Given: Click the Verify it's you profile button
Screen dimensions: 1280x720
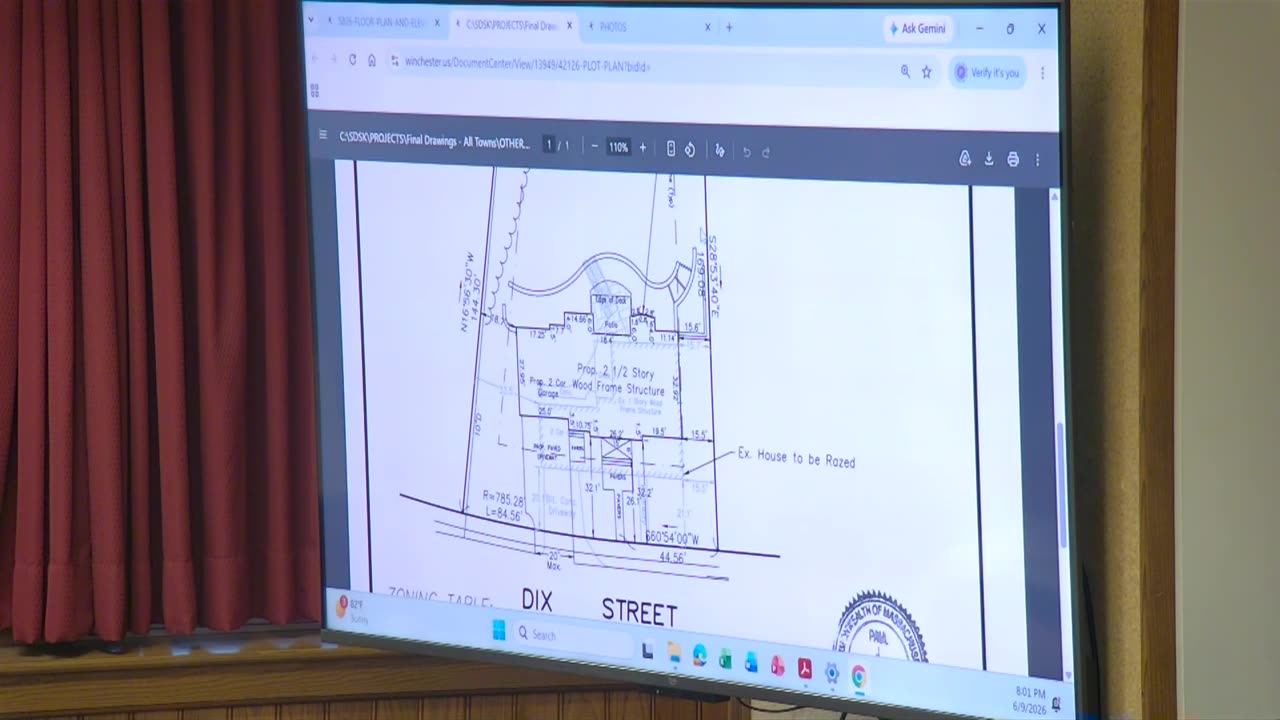Looking at the screenshot, I should click(x=987, y=73).
